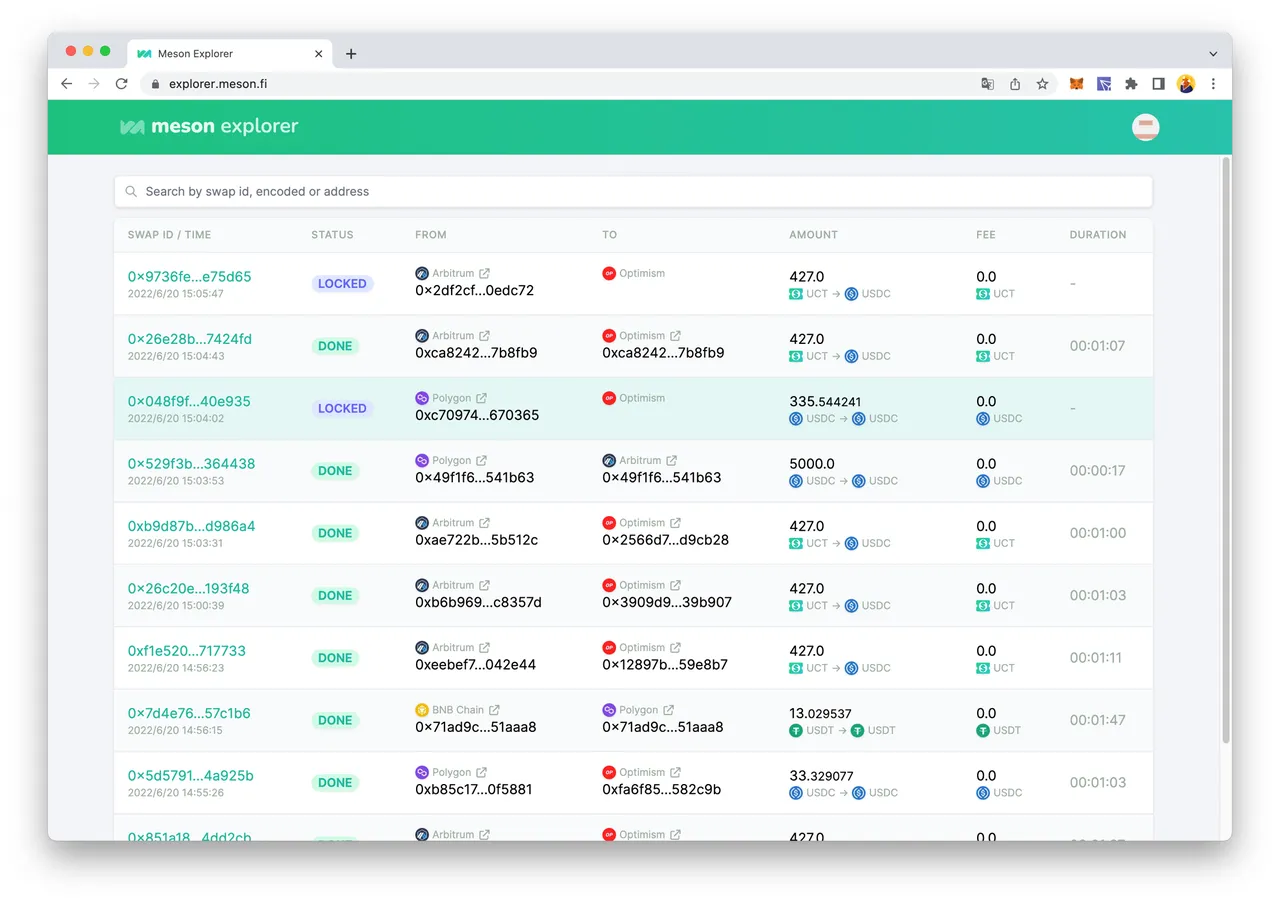Viewport: 1280px width, 904px height.
Task: Click to address 0xfa6f85...582c9b
Action: (x=661, y=789)
